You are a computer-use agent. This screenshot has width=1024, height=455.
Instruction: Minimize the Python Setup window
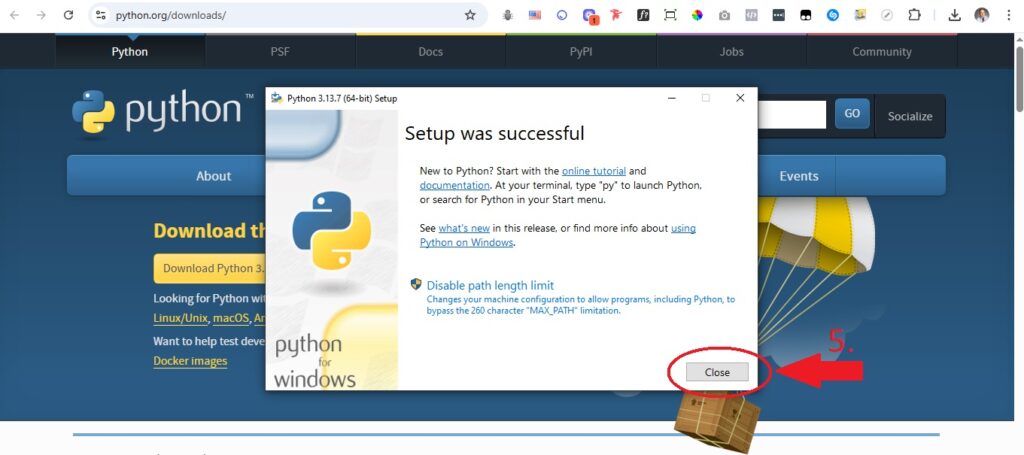(x=672, y=98)
